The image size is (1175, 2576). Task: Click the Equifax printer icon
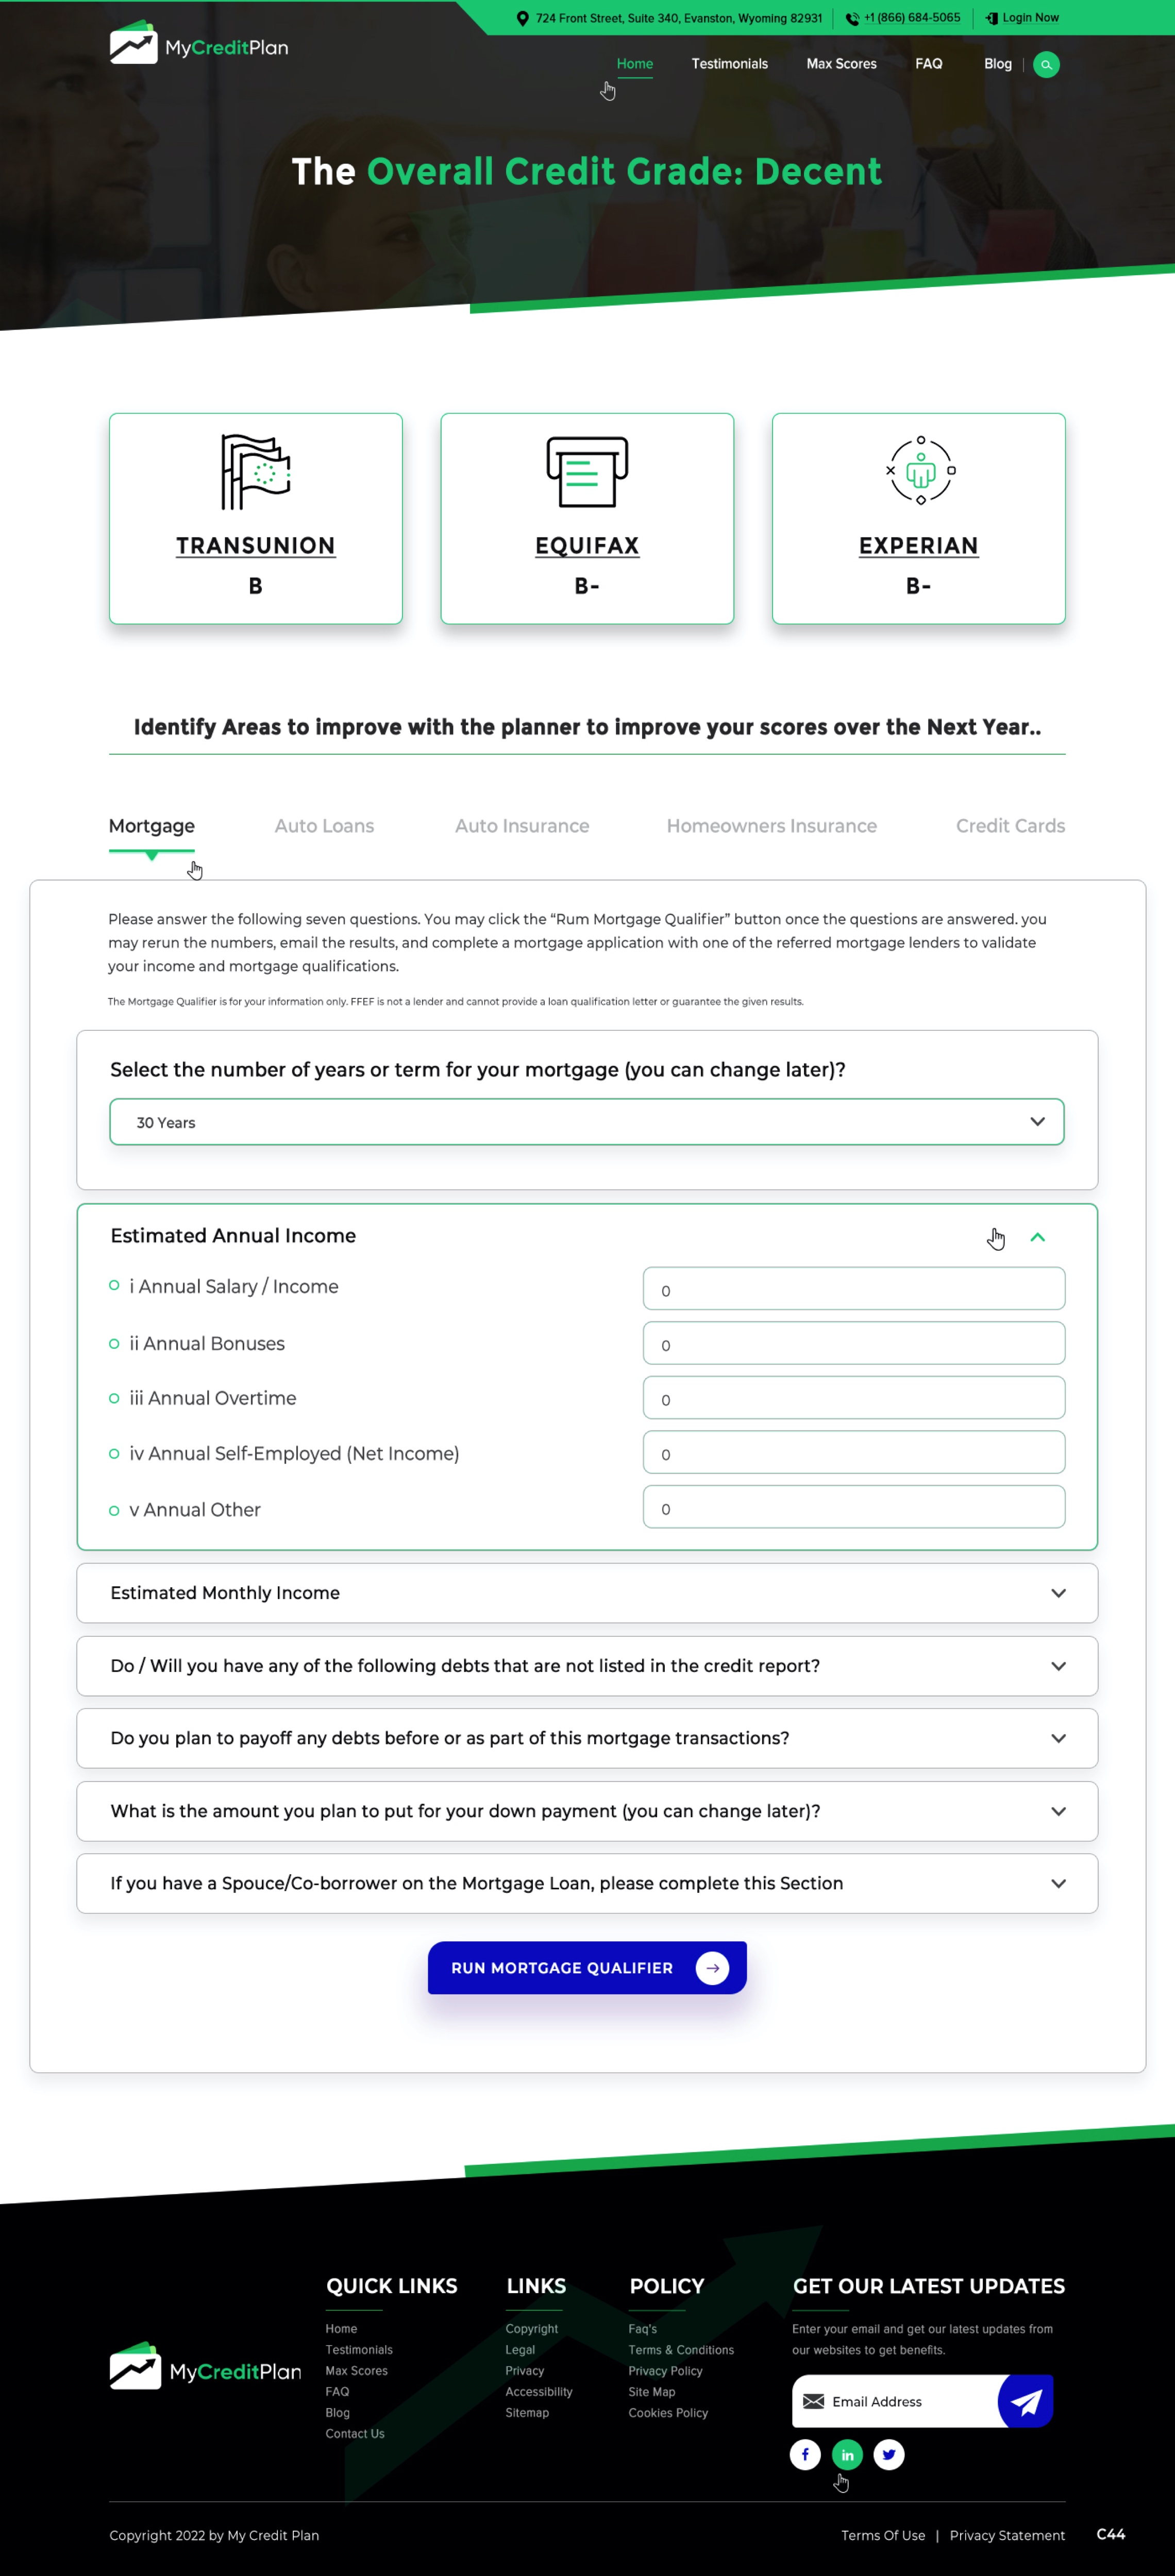[x=587, y=471]
